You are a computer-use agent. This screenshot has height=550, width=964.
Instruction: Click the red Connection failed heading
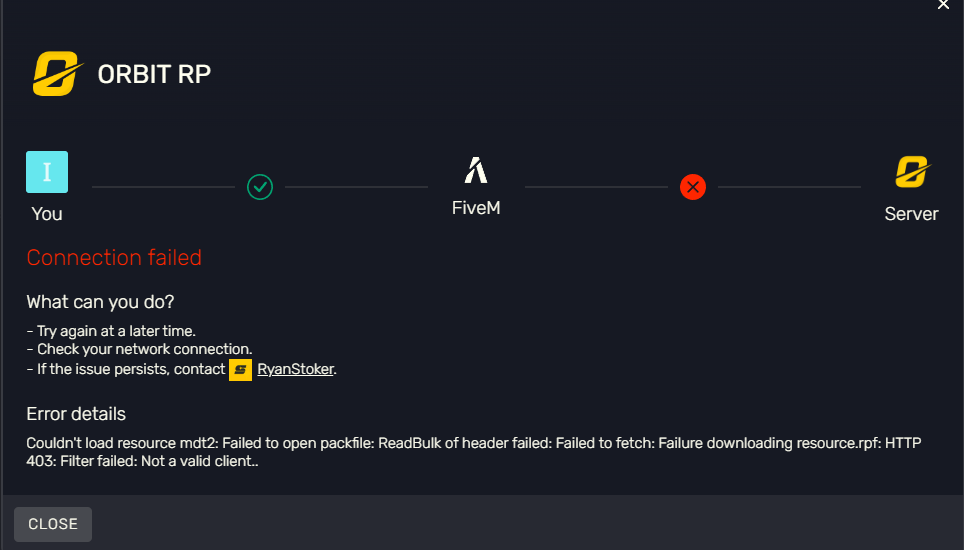coord(114,258)
